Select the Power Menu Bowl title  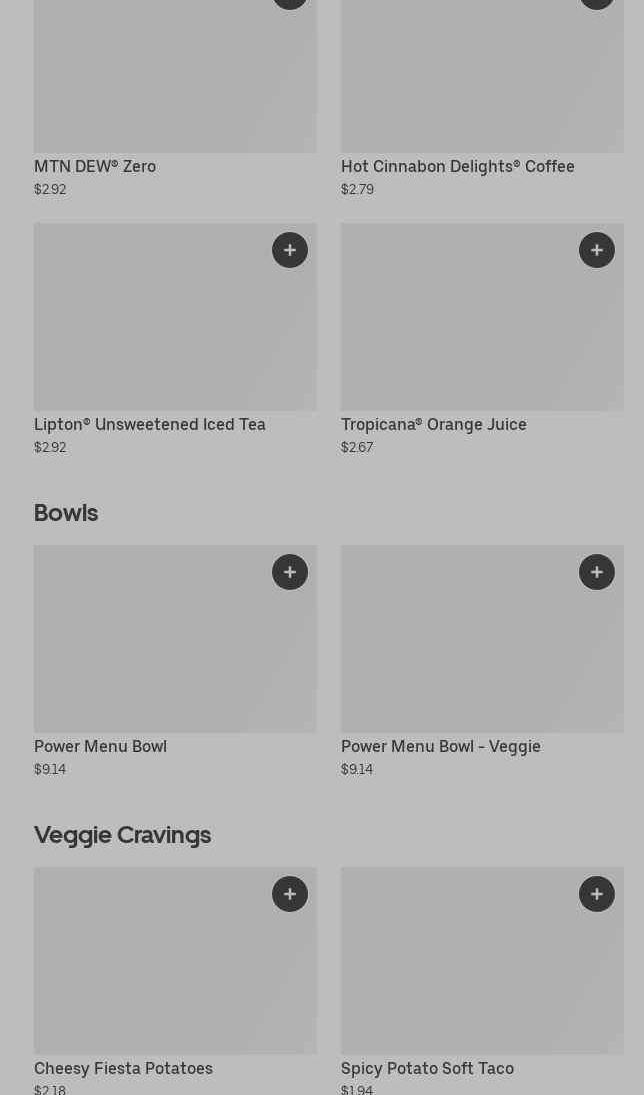[x=100, y=747]
